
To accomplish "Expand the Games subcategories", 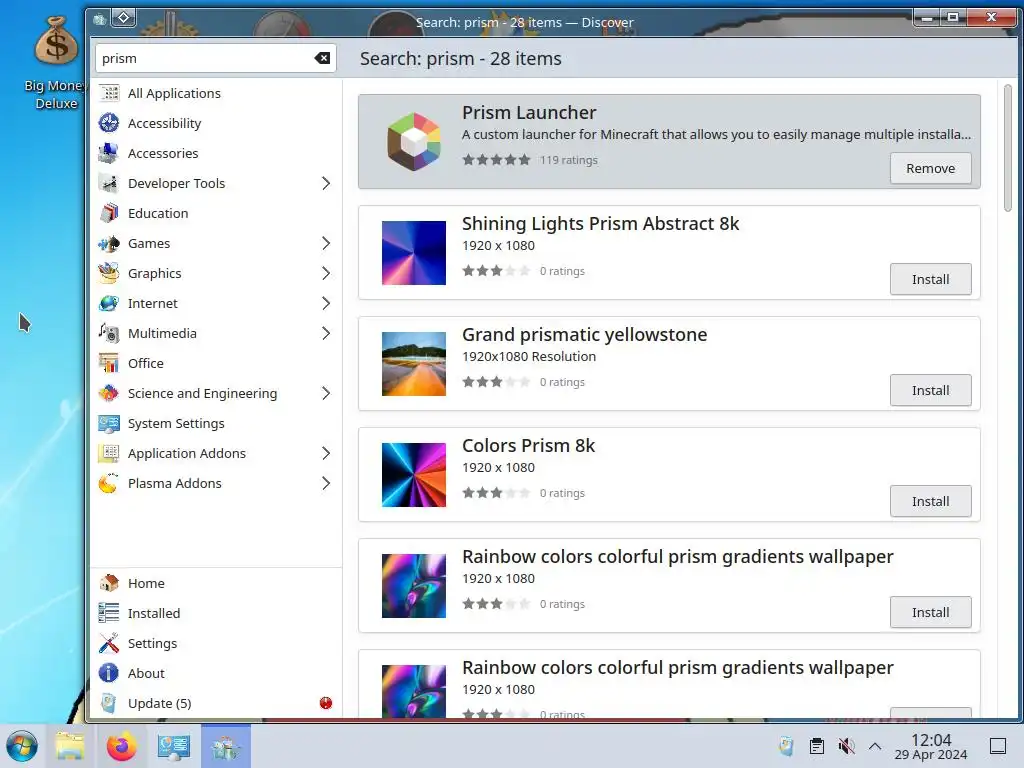I will (326, 243).
